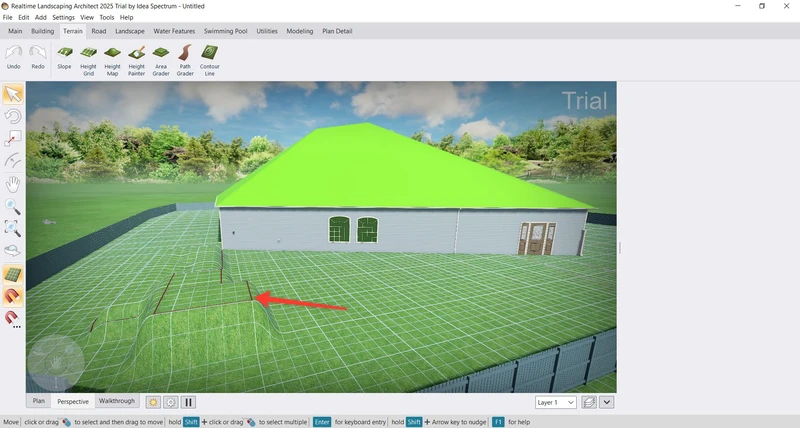
Task: Expand the arrow next to layers icon
Action: click(607, 402)
